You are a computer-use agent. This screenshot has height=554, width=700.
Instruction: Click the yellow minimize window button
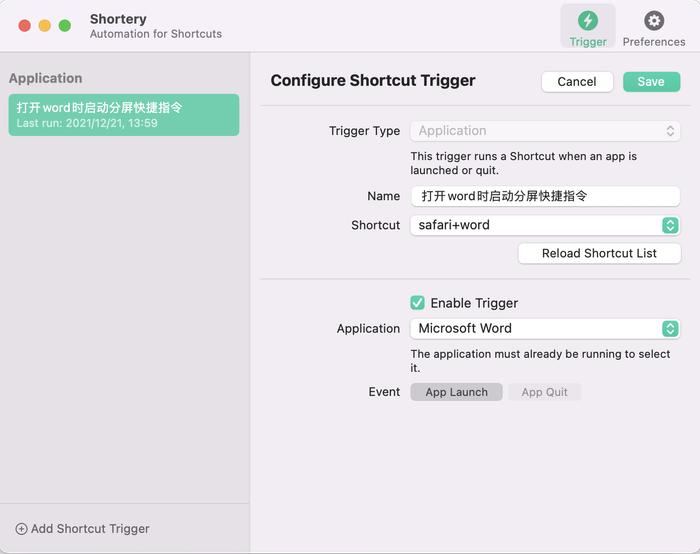tap(45, 26)
